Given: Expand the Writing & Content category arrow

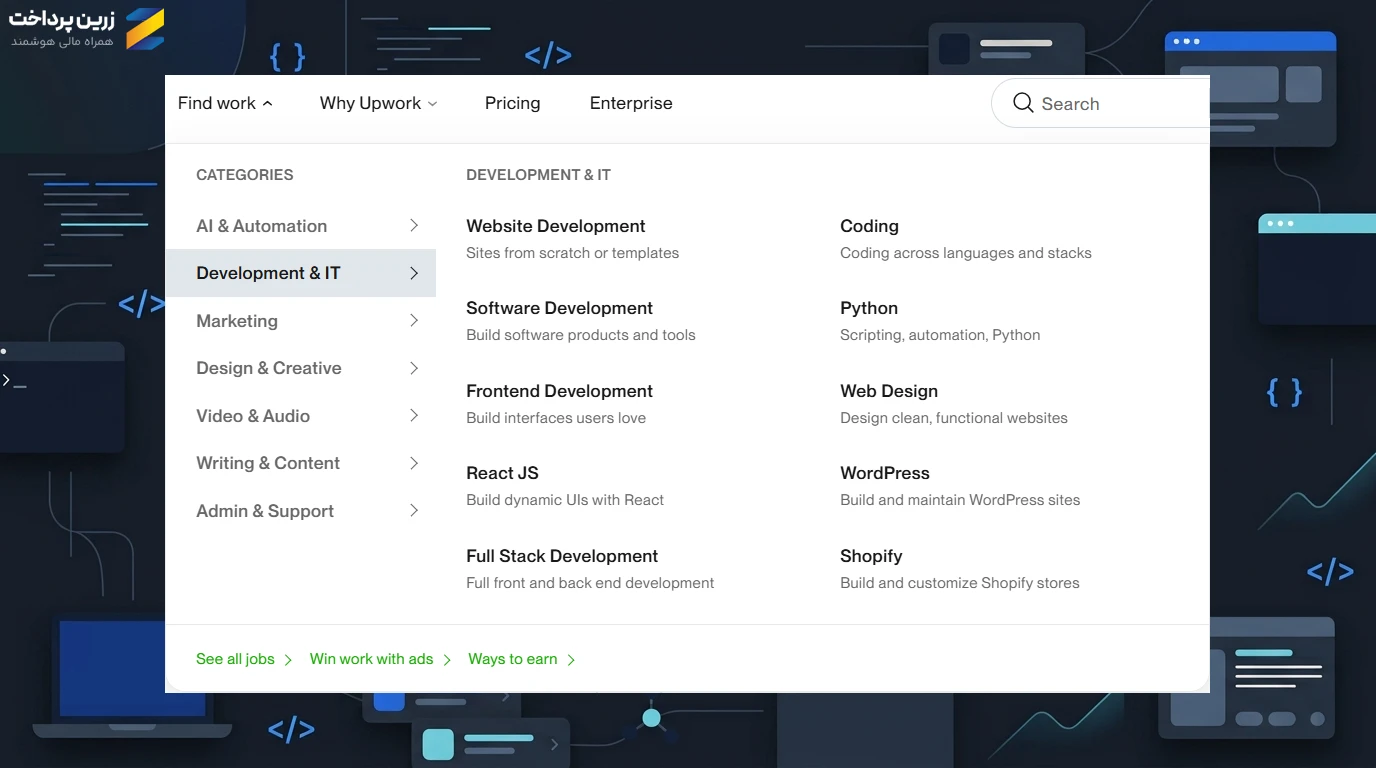Looking at the screenshot, I should 414,463.
